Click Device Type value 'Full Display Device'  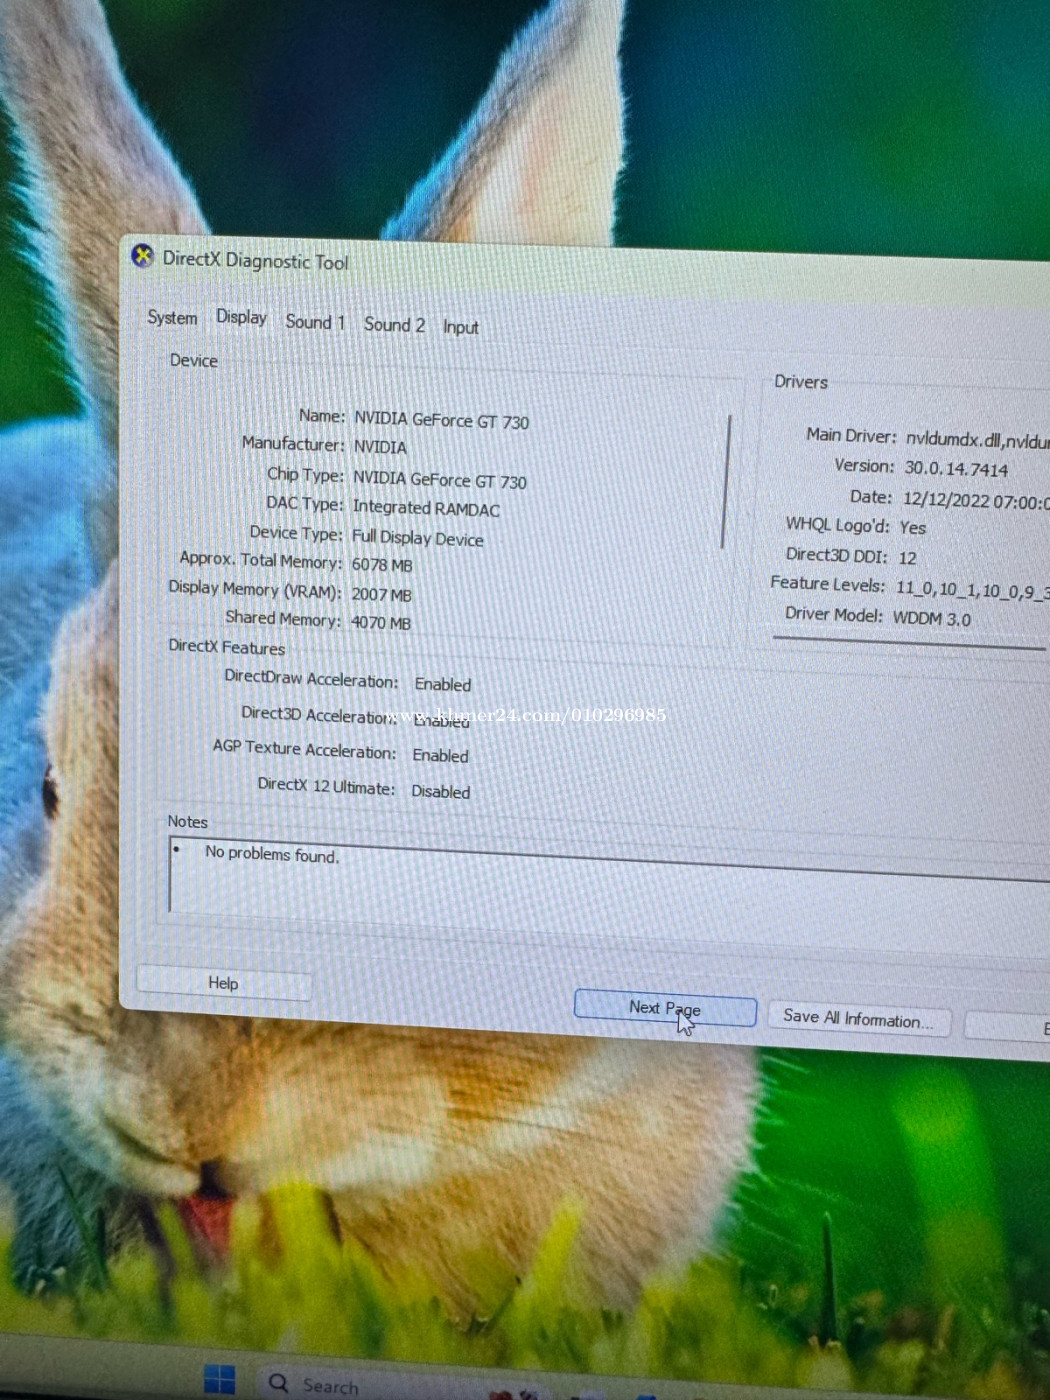click(x=417, y=538)
